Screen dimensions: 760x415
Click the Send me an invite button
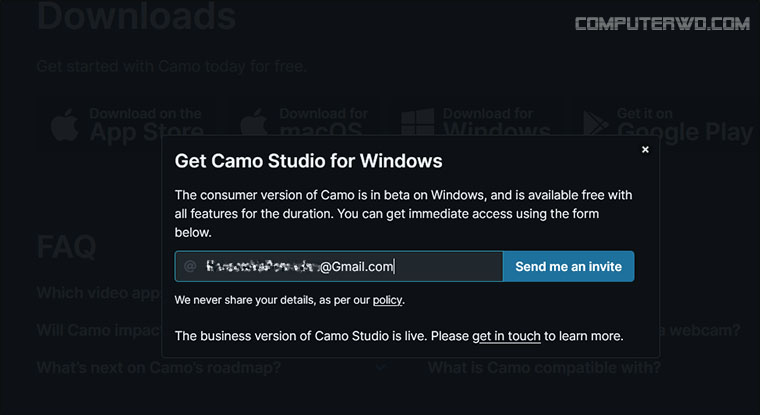coord(569,266)
